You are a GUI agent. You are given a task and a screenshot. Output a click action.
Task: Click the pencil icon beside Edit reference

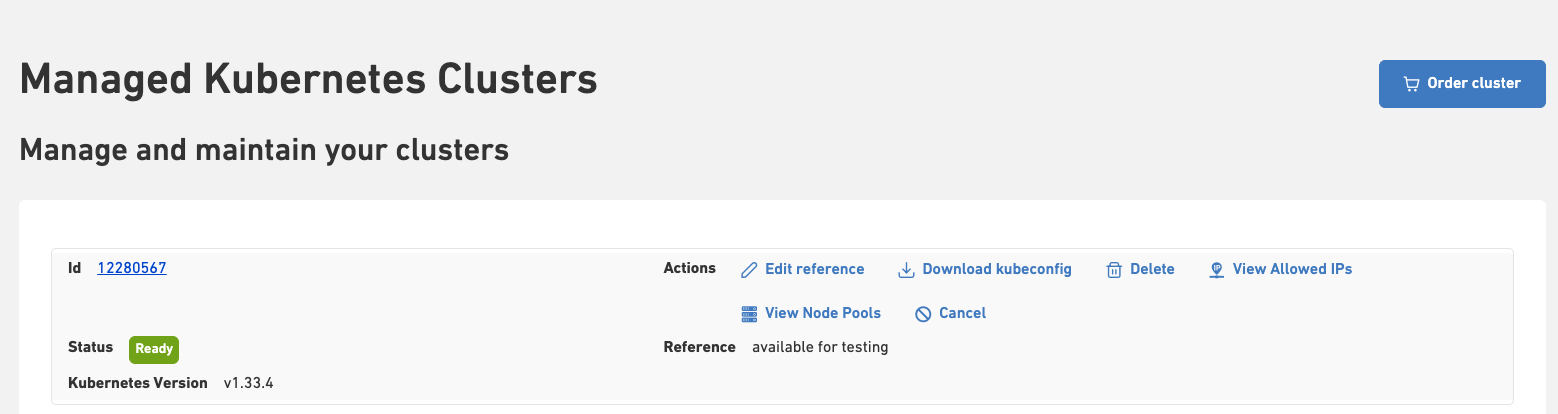(x=749, y=270)
